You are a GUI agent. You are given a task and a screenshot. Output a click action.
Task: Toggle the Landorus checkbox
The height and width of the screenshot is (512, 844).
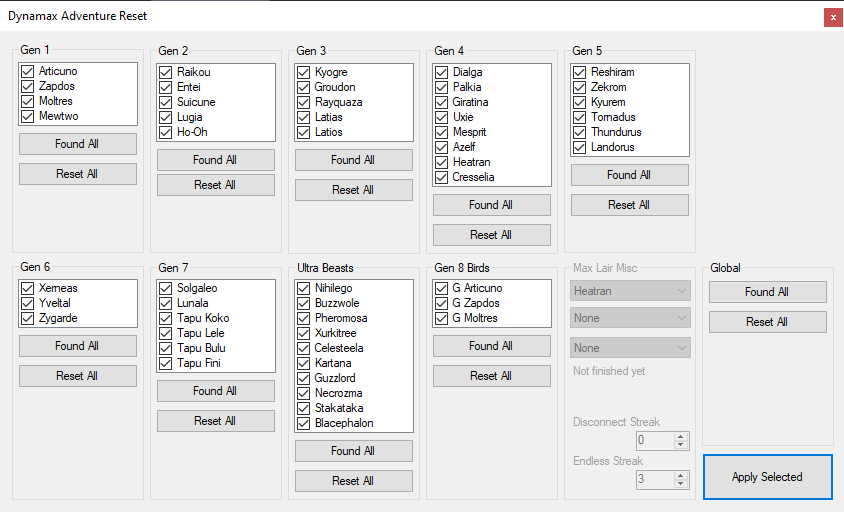tap(579, 147)
